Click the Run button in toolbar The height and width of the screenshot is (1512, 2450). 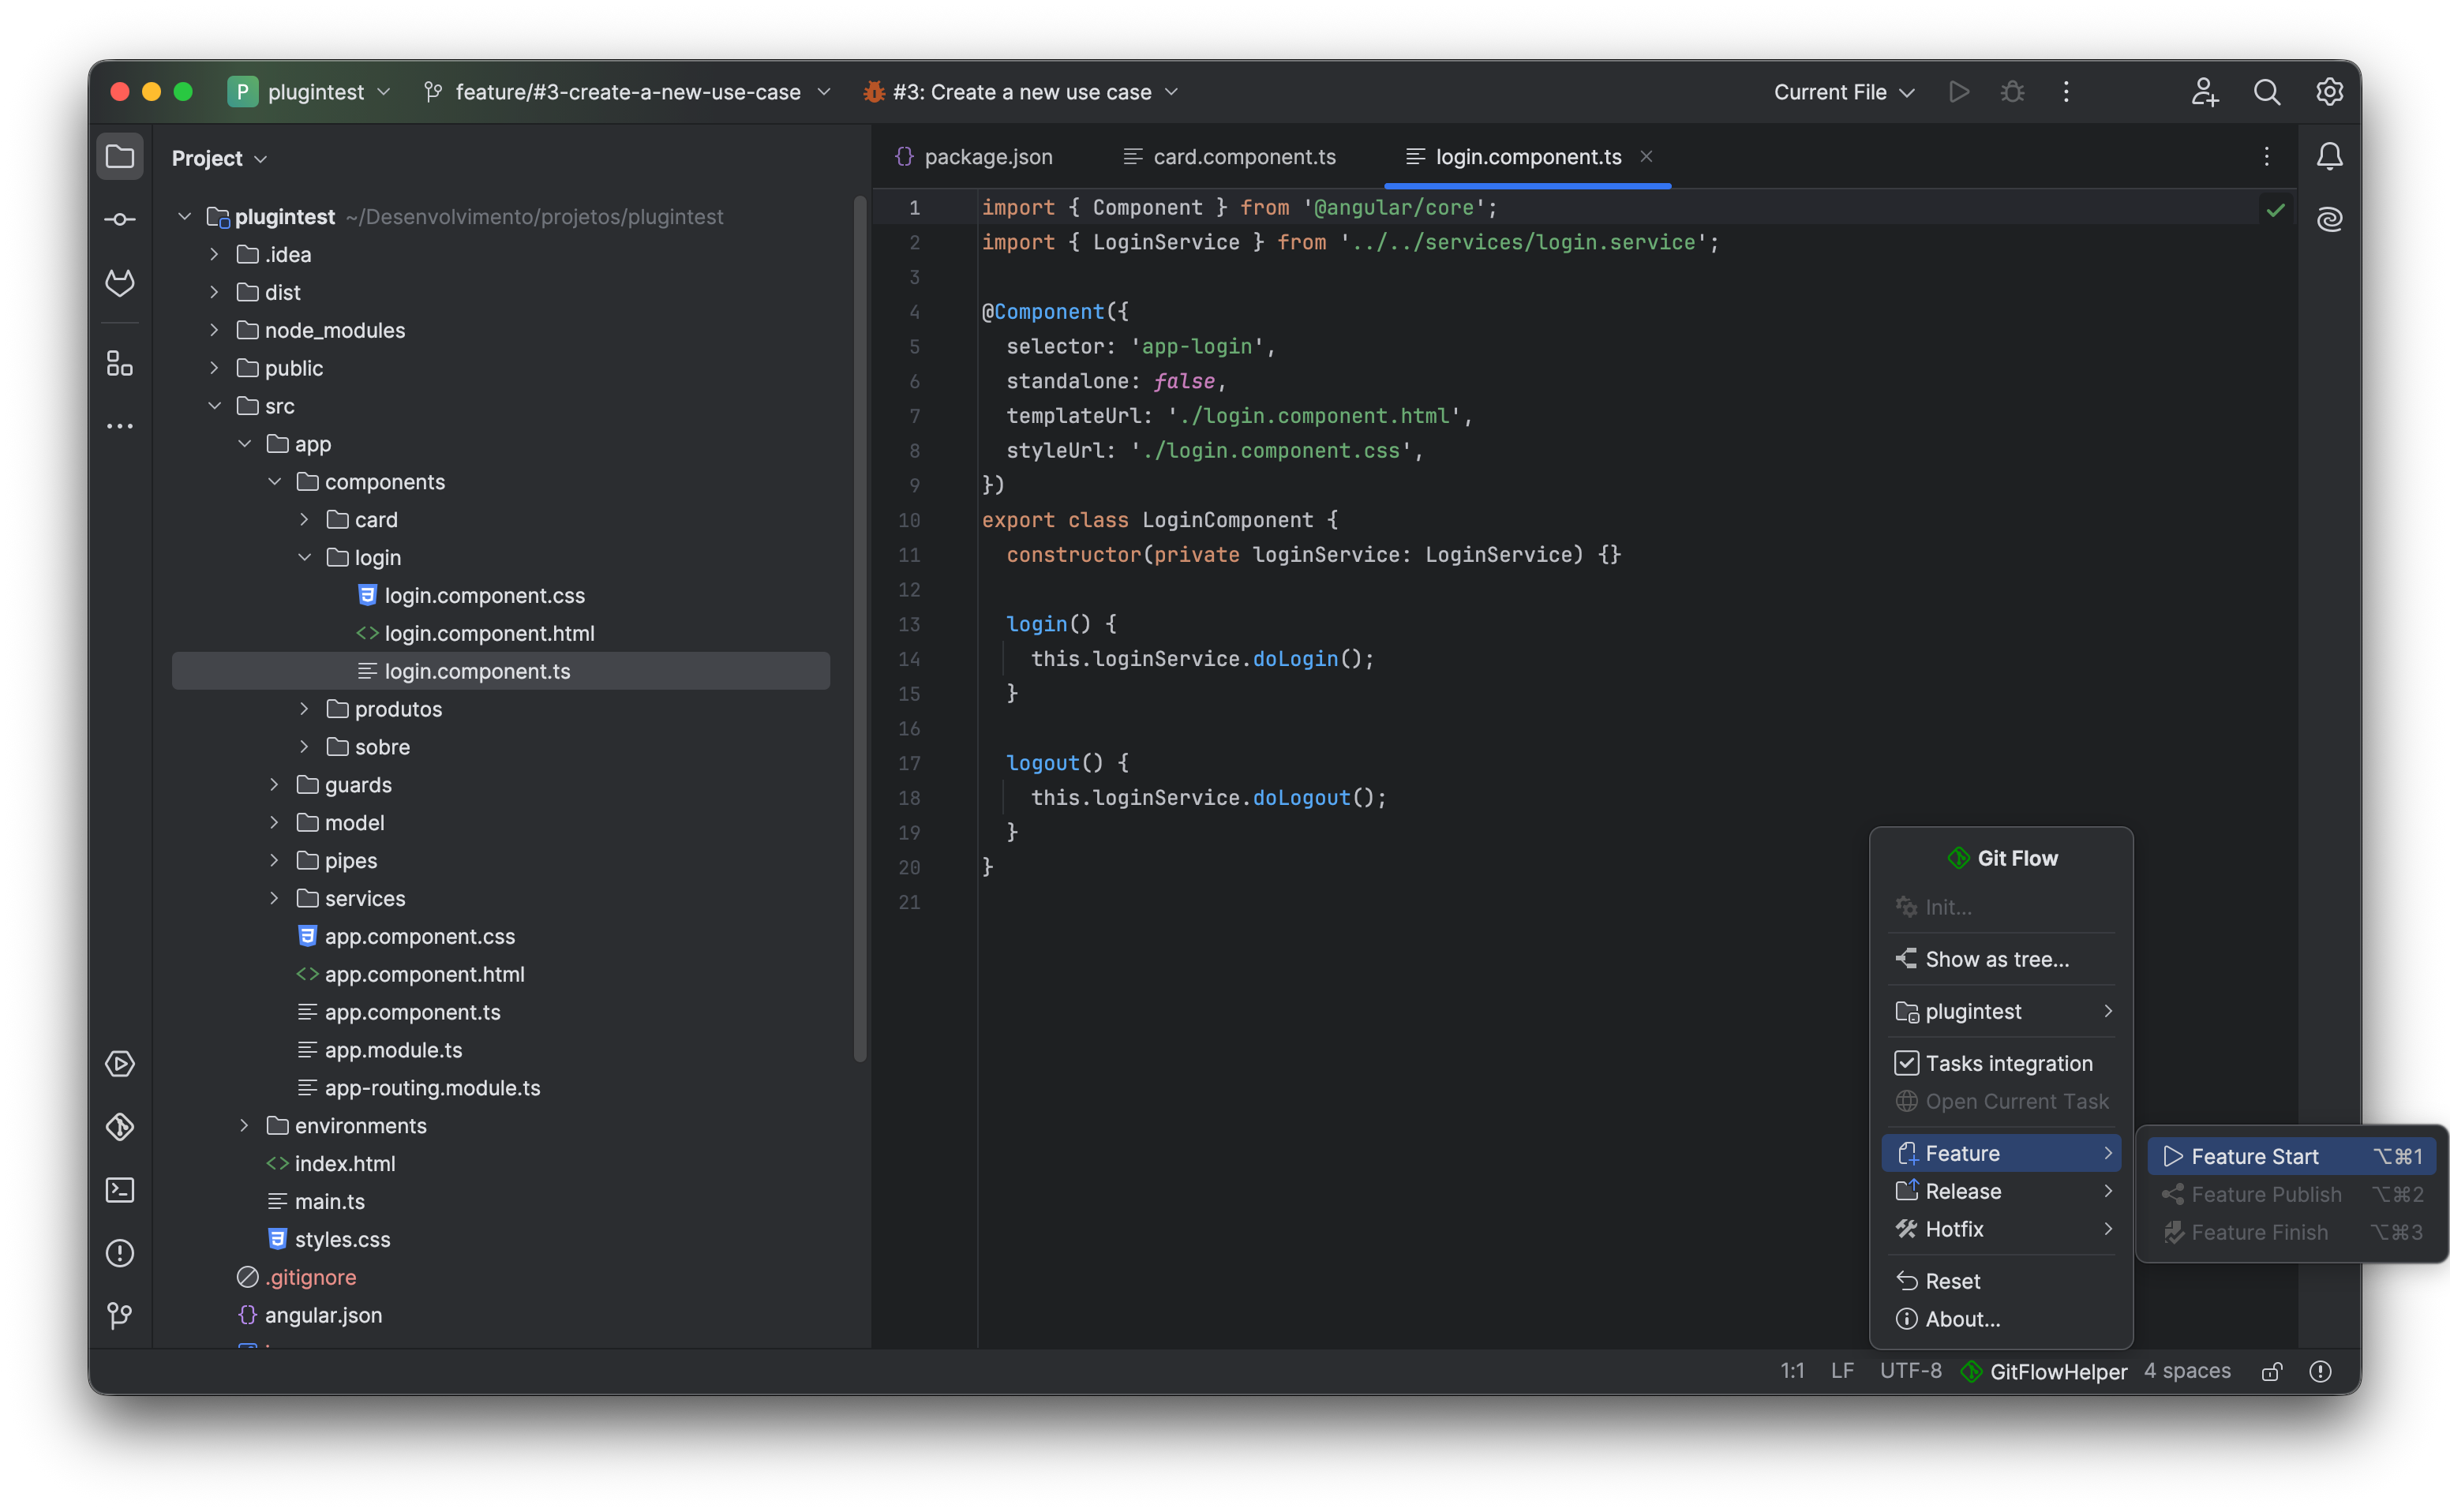[1959, 92]
